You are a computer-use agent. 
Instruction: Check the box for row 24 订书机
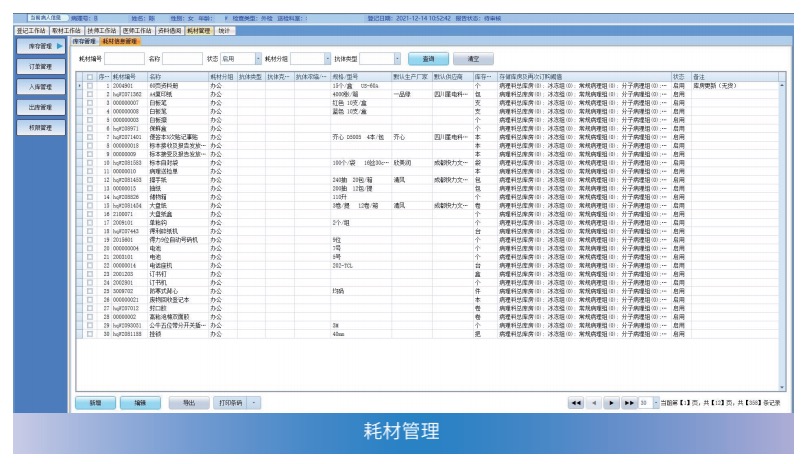90,282
